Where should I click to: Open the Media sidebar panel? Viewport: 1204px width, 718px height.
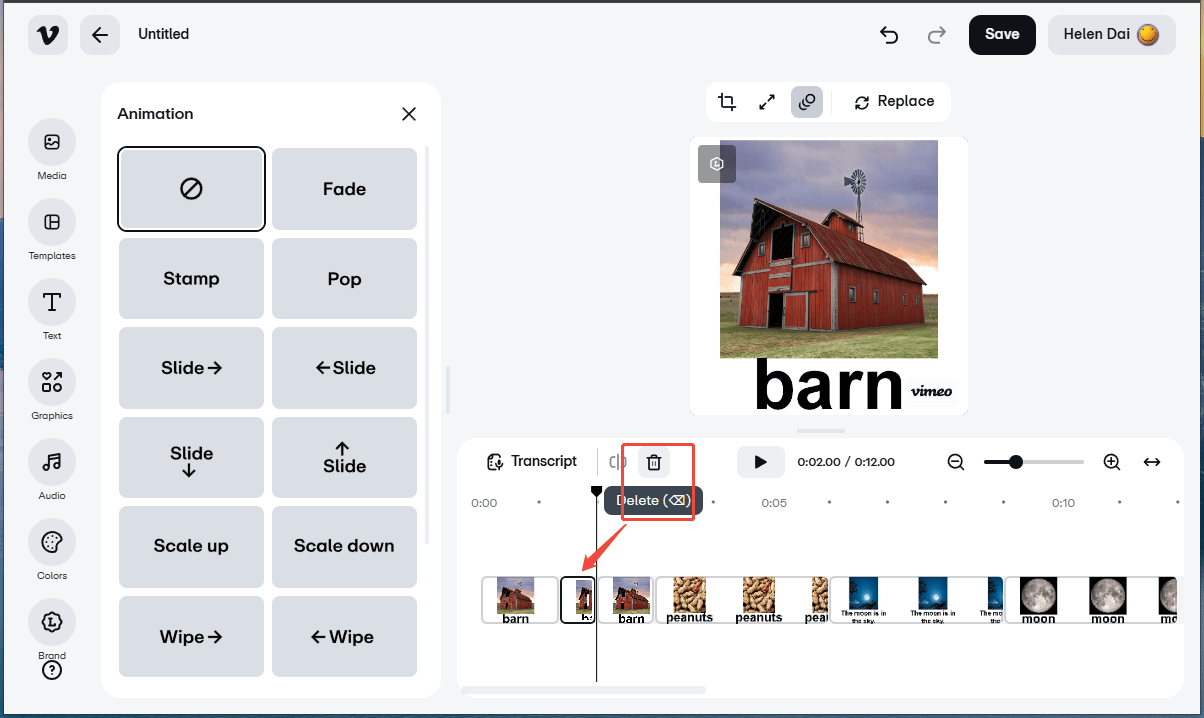click(52, 150)
